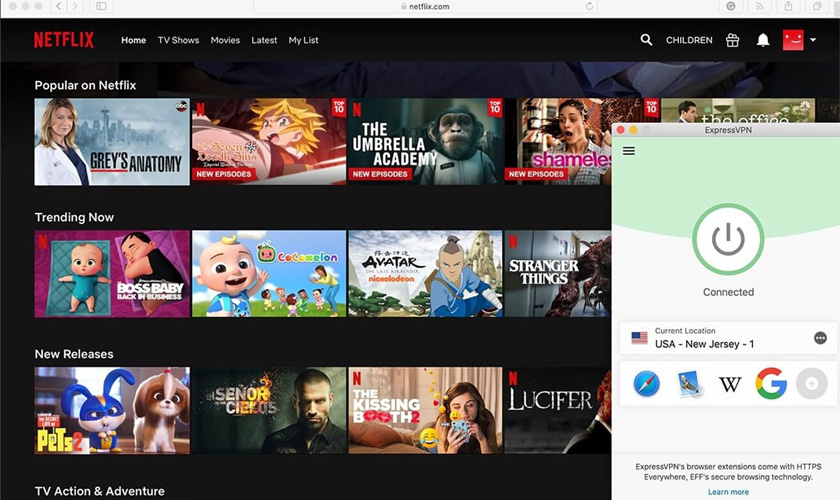The image size is (840, 500).
Task: Open Netflix notifications bell
Action: tap(763, 40)
